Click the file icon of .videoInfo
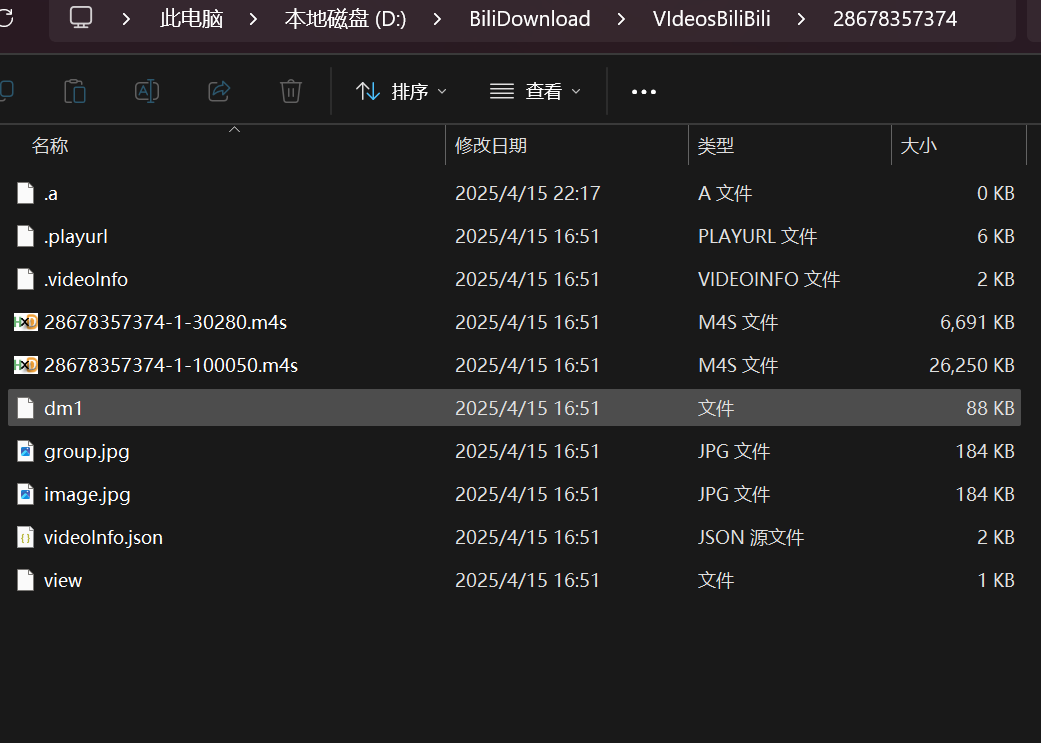The width and height of the screenshot is (1041, 743). click(x=25, y=280)
